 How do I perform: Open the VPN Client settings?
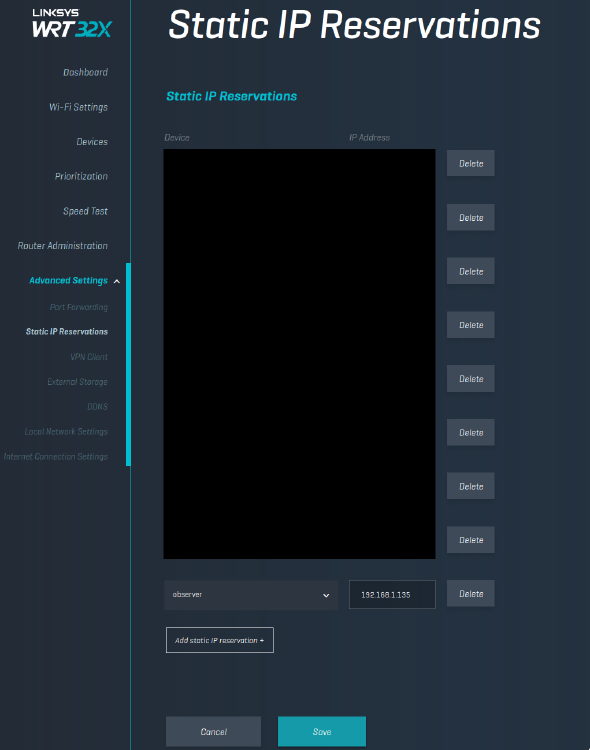tap(89, 357)
